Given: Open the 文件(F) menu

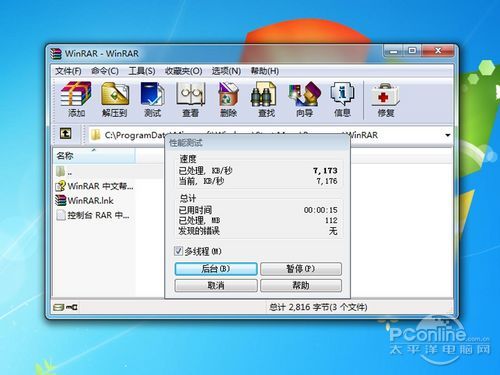Looking at the screenshot, I should [x=68, y=71].
